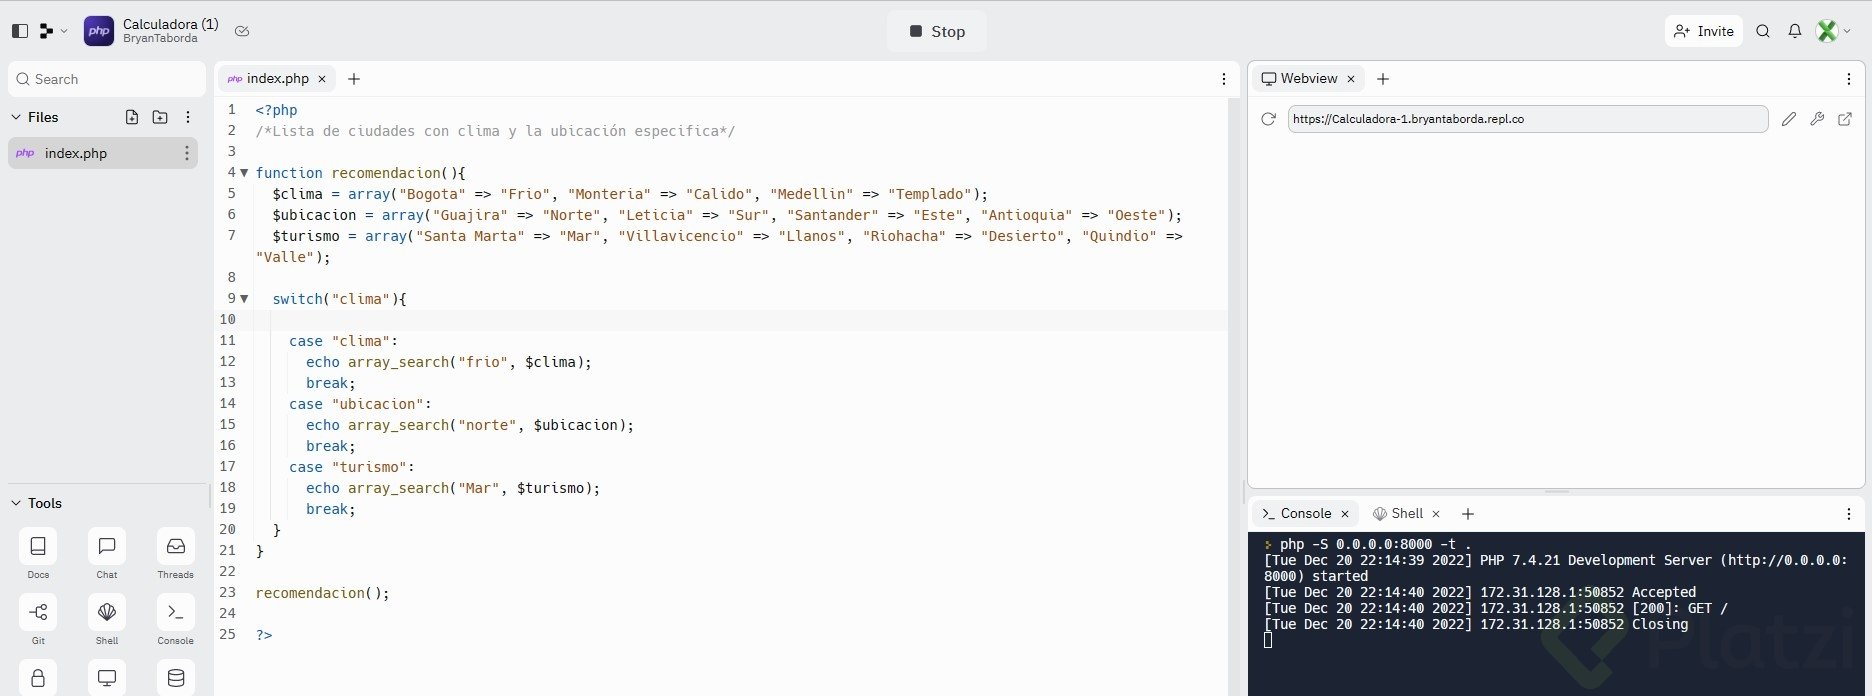Close the Shell tab
This screenshot has width=1872, height=696.
[x=1436, y=513]
